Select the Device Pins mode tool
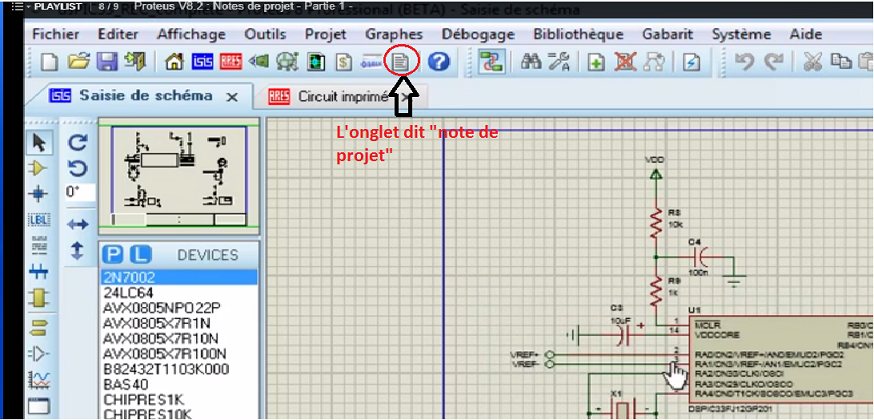Viewport: 874px width, 420px height. pyautogui.click(x=38, y=354)
